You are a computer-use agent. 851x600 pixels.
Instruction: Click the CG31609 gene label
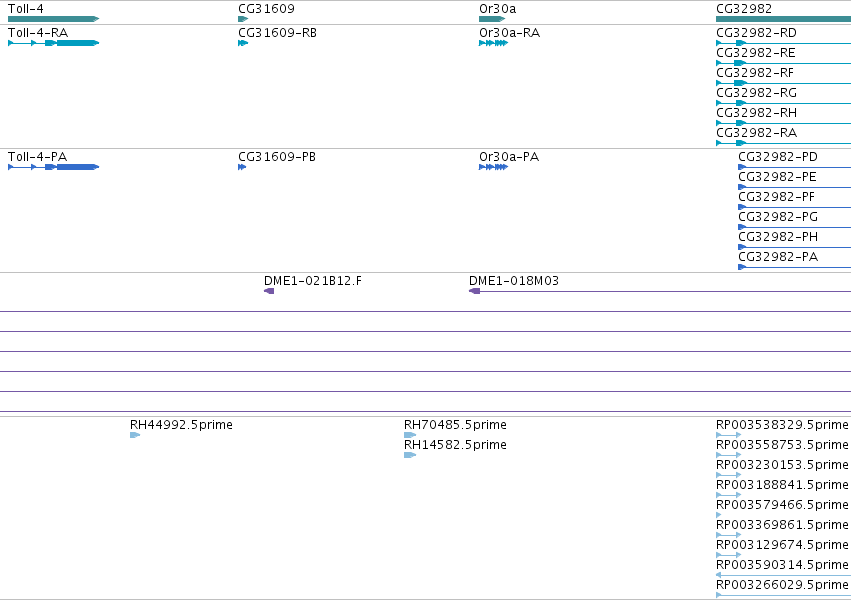click(x=266, y=9)
